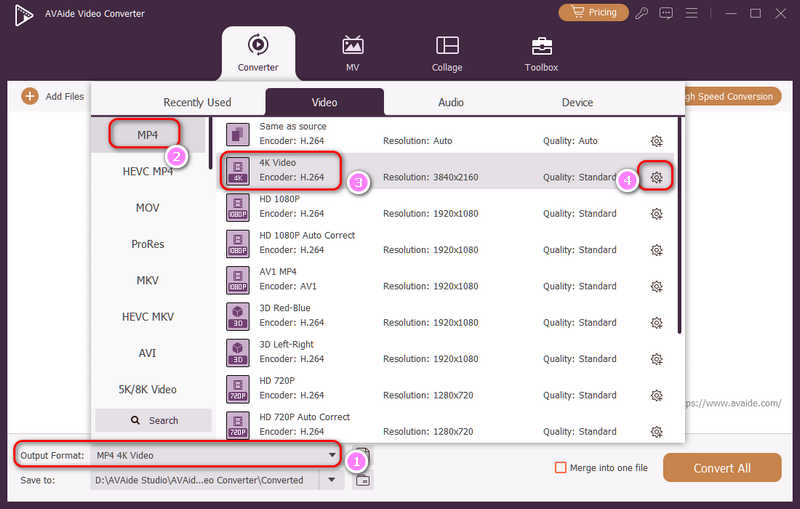This screenshot has width=800, height=509.
Task: Click the Add Files plus icon
Action: coord(30,96)
